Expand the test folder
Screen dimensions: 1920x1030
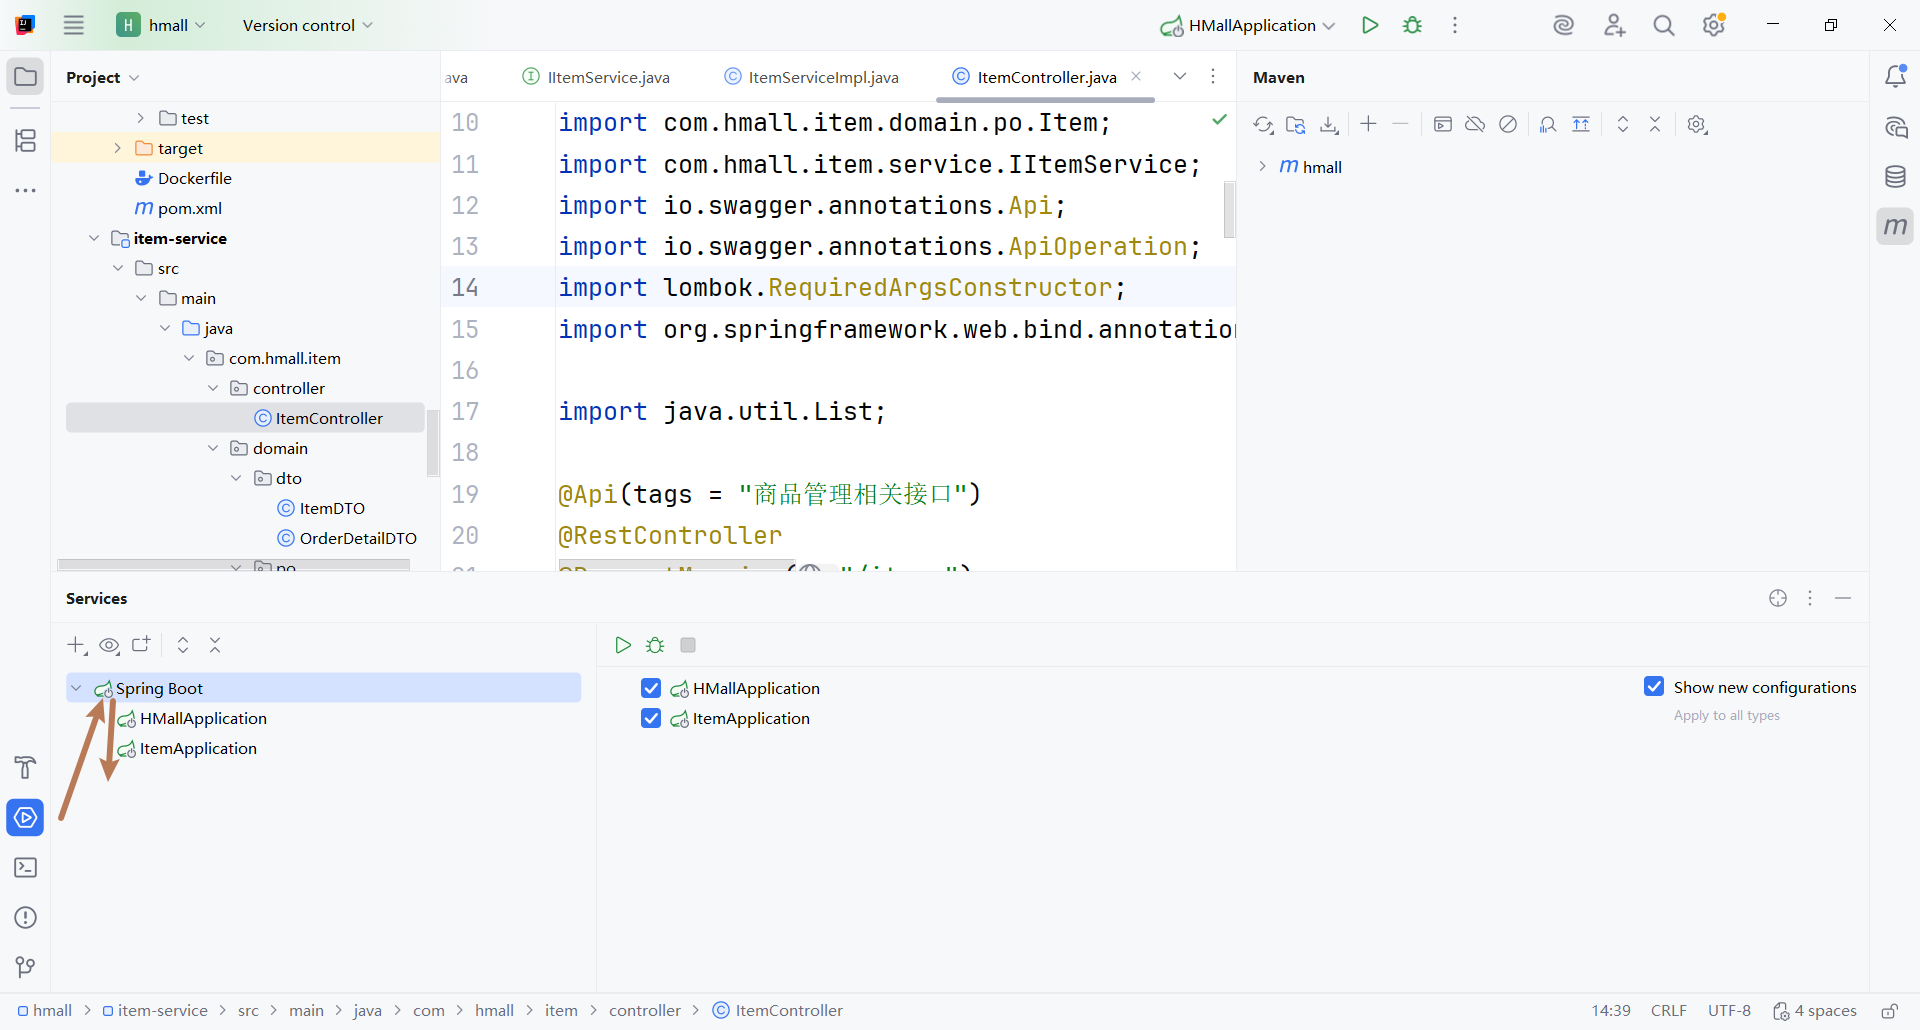141,118
